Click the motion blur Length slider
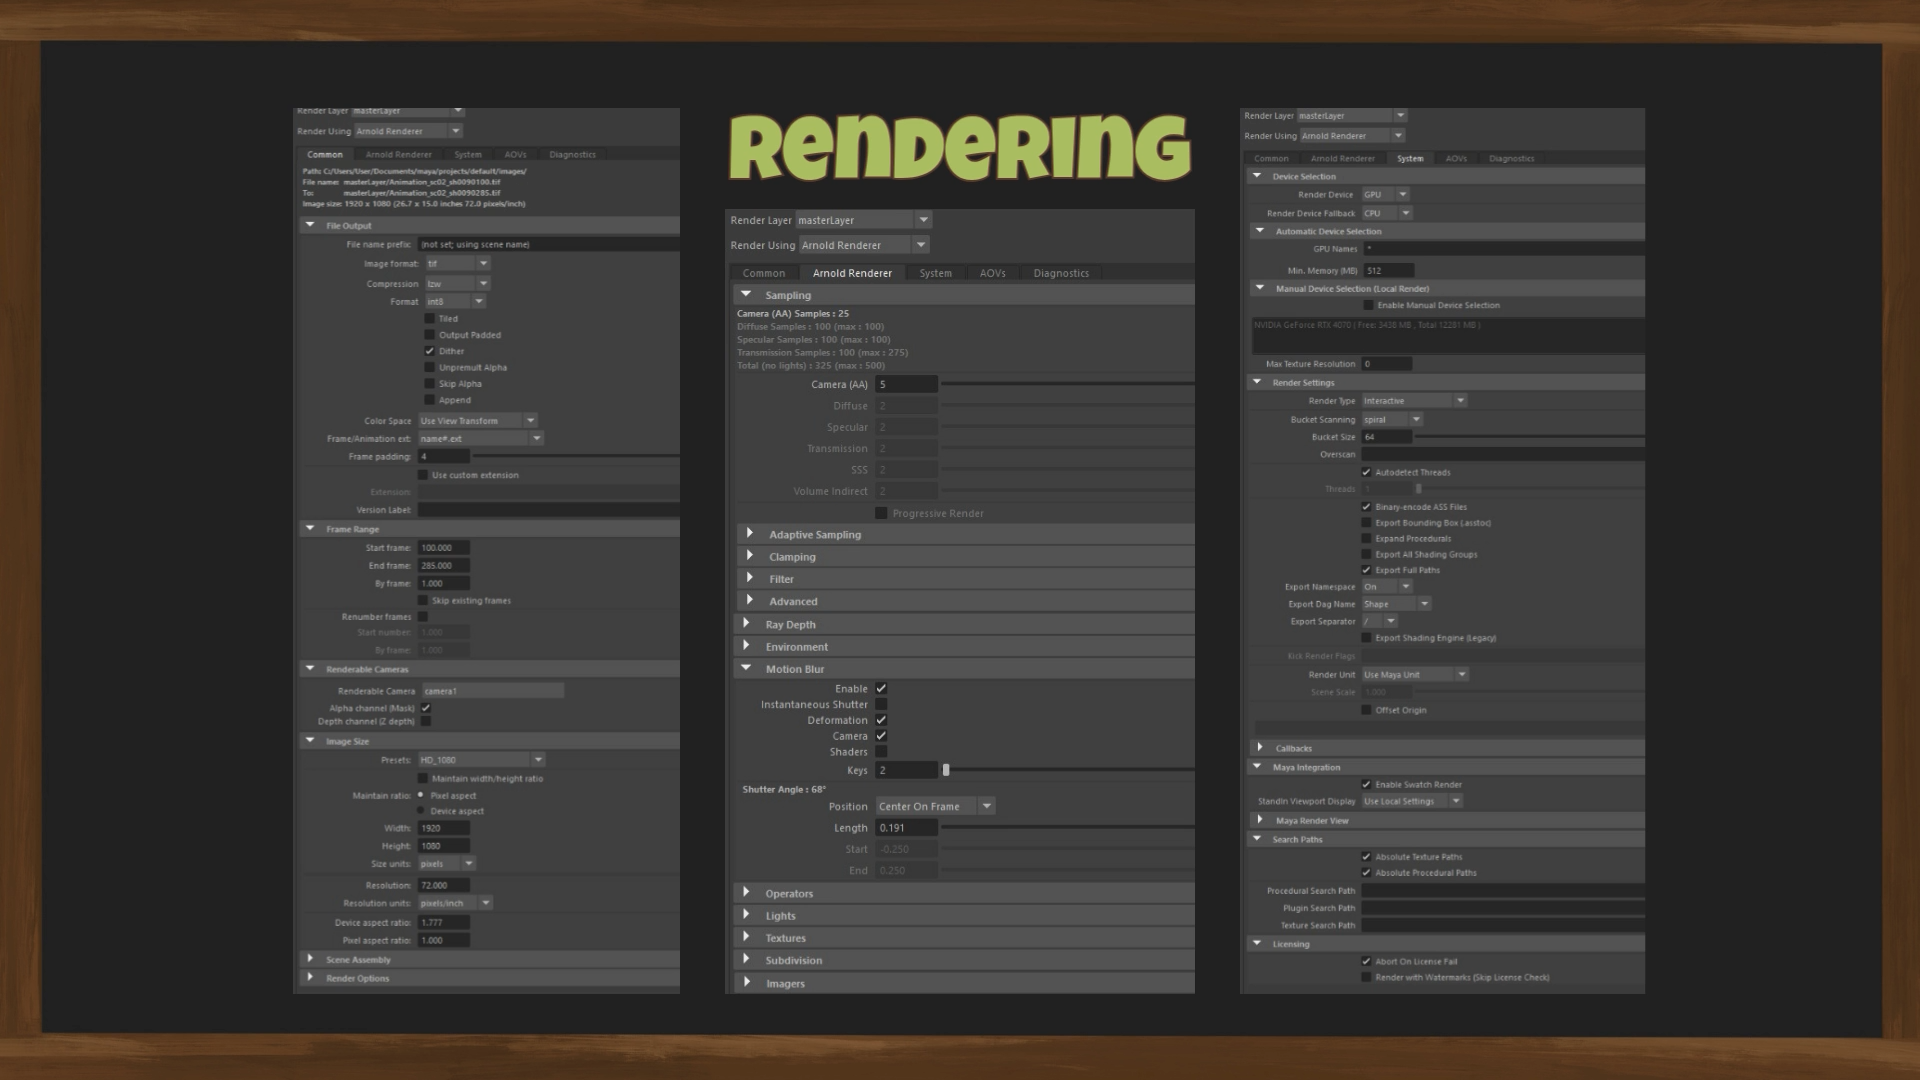This screenshot has width=1920, height=1080. [x=1067, y=827]
